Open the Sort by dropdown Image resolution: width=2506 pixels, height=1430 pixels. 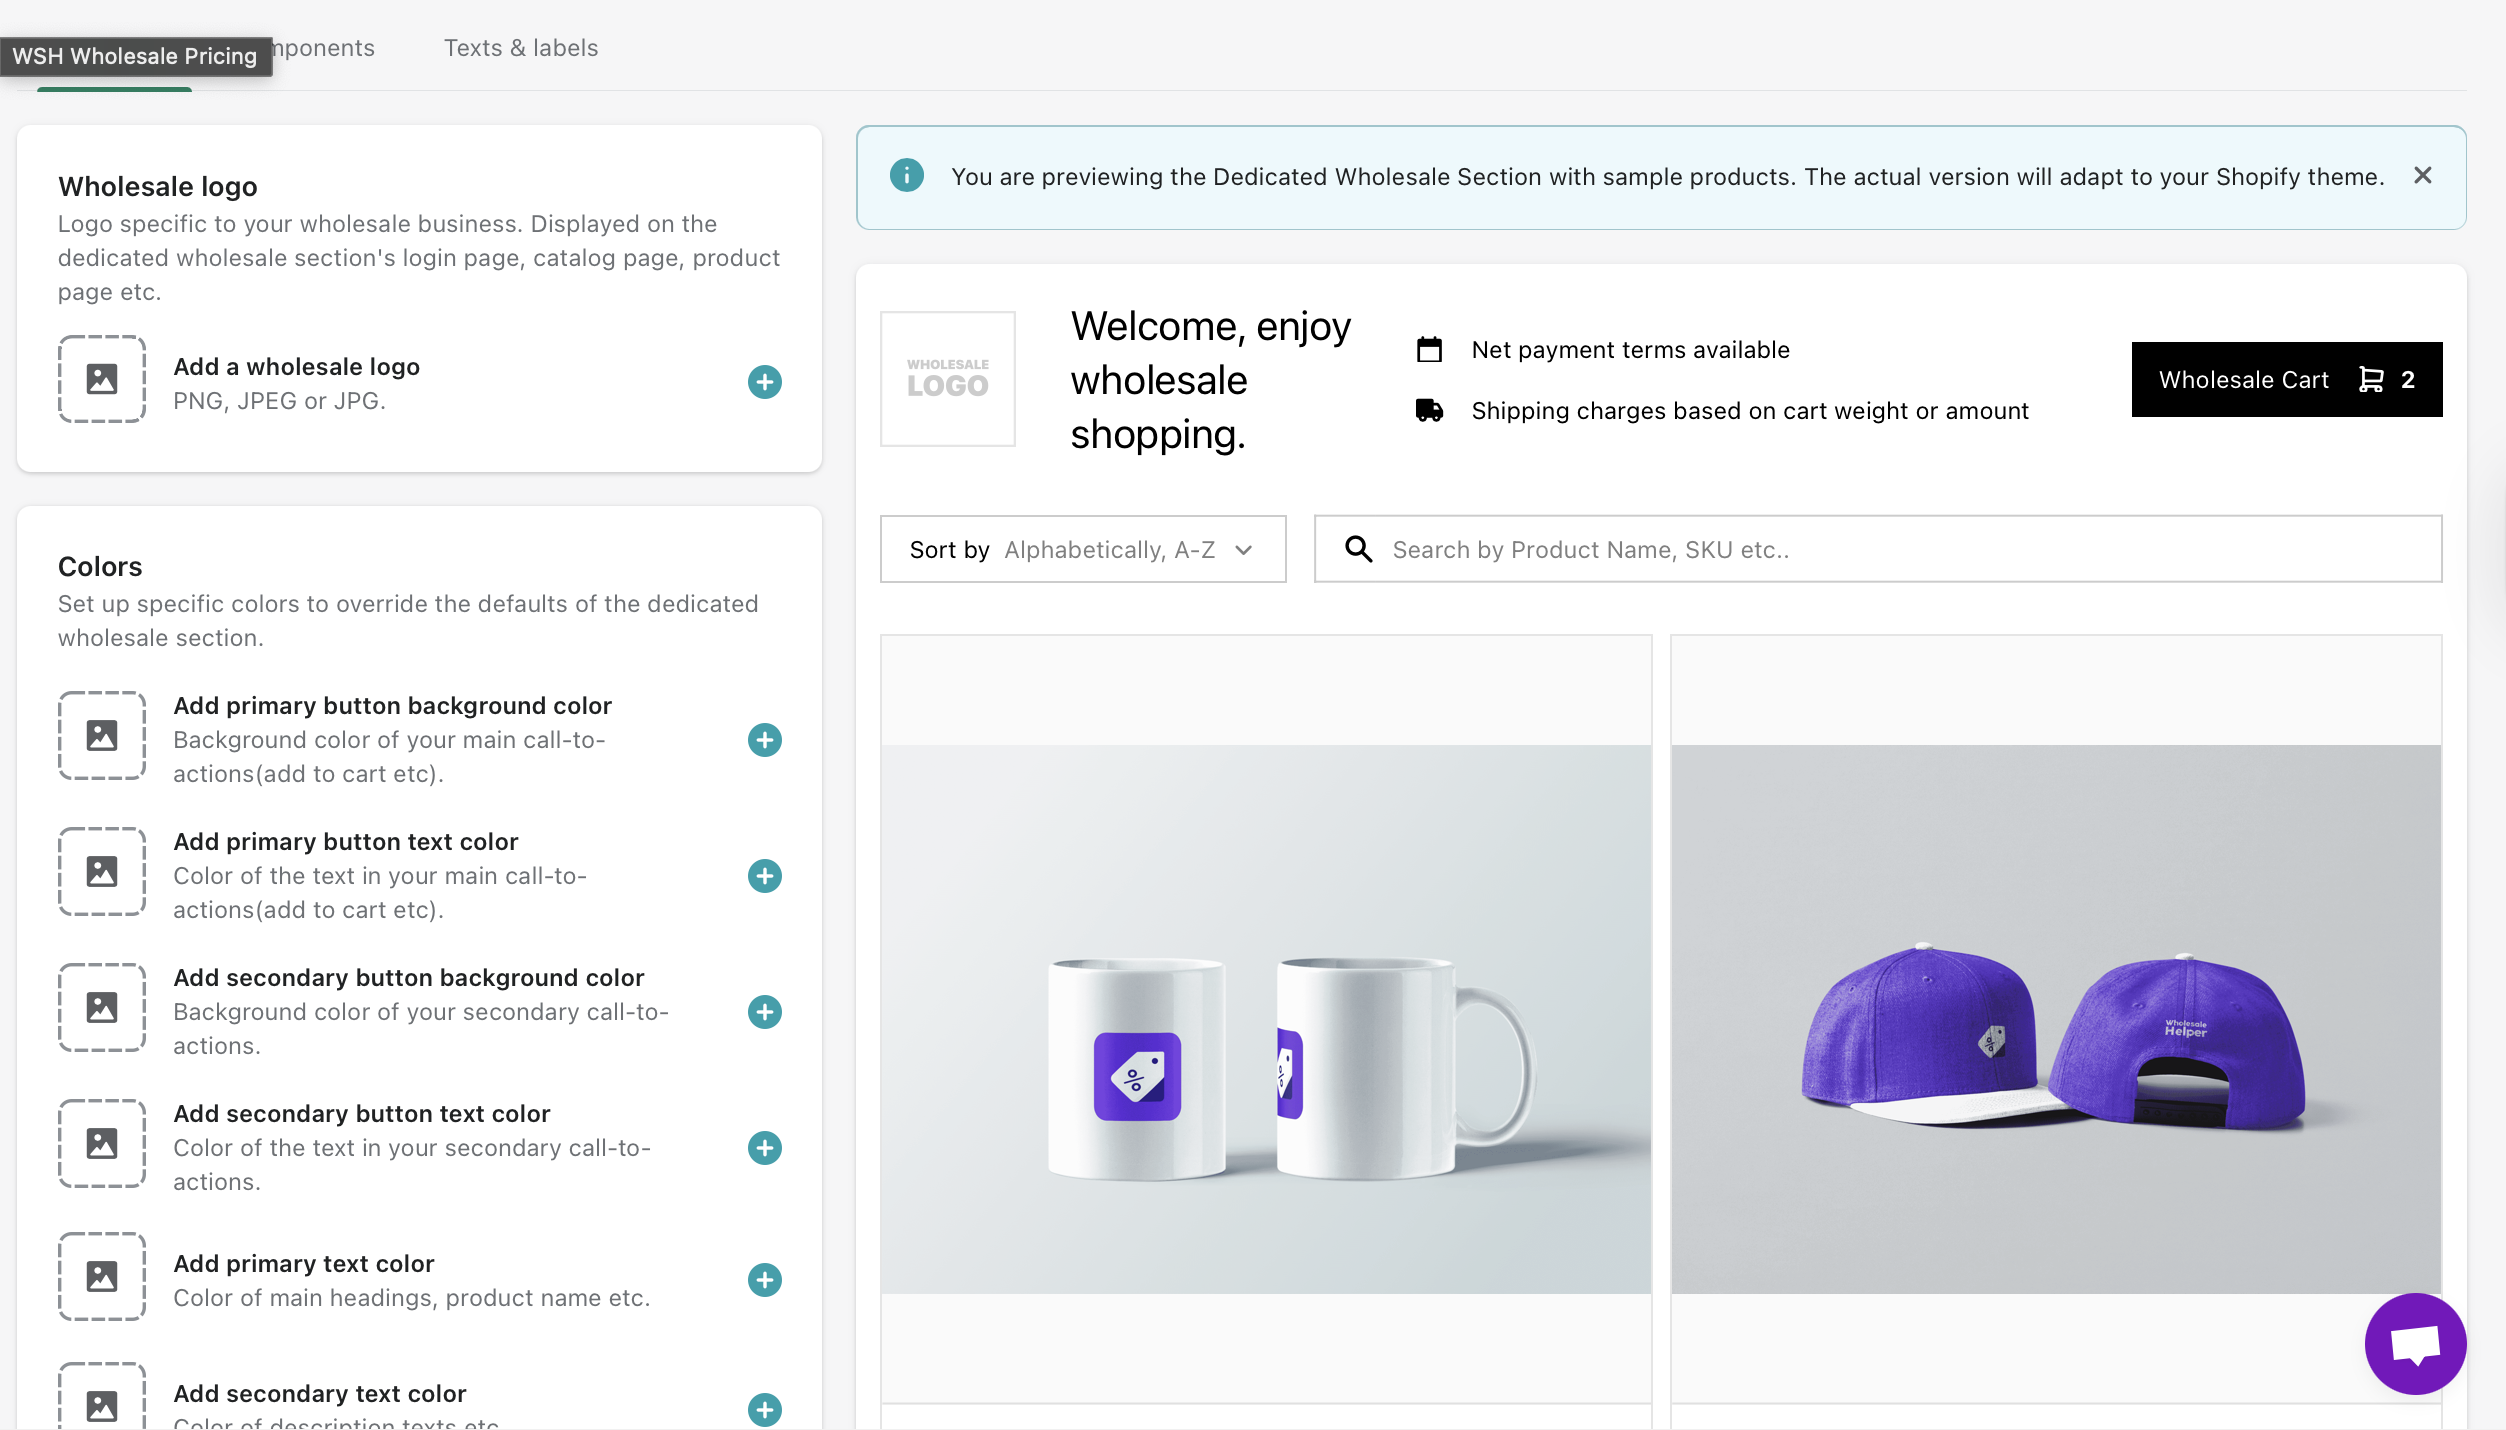click(x=1082, y=549)
